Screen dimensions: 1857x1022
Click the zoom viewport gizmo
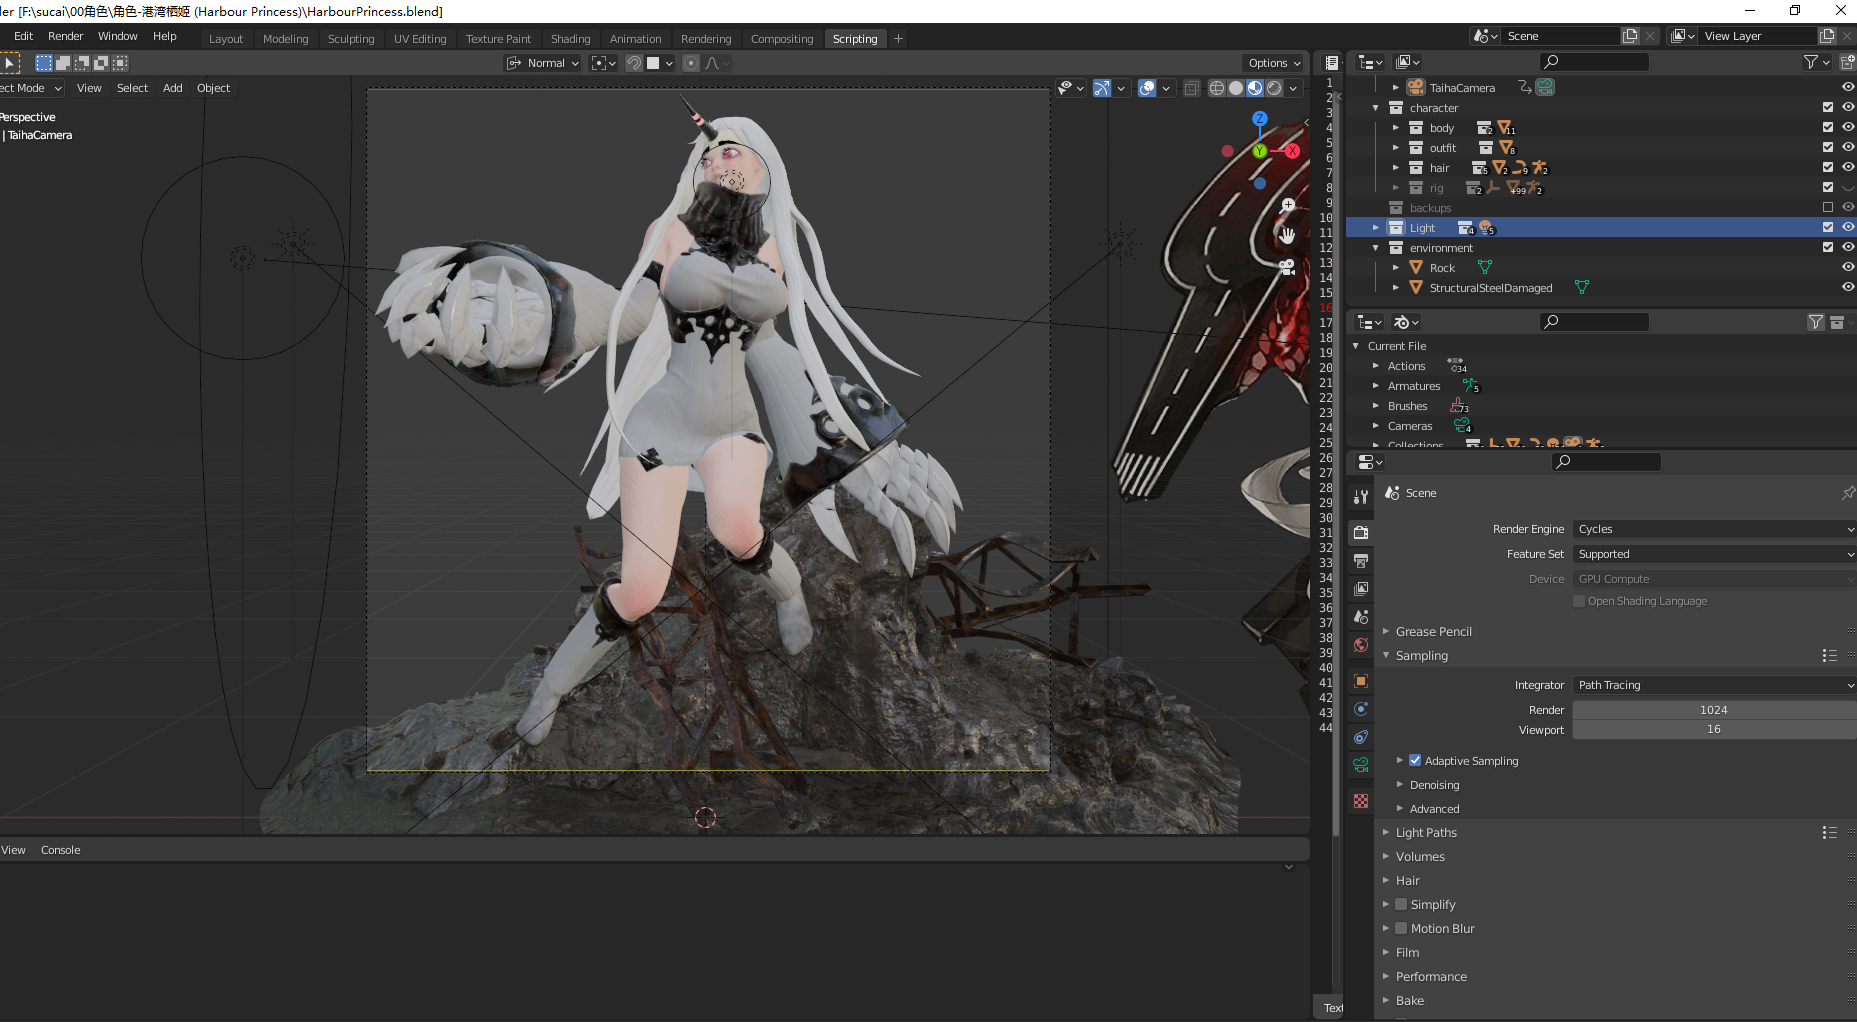pyautogui.click(x=1288, y=205)
